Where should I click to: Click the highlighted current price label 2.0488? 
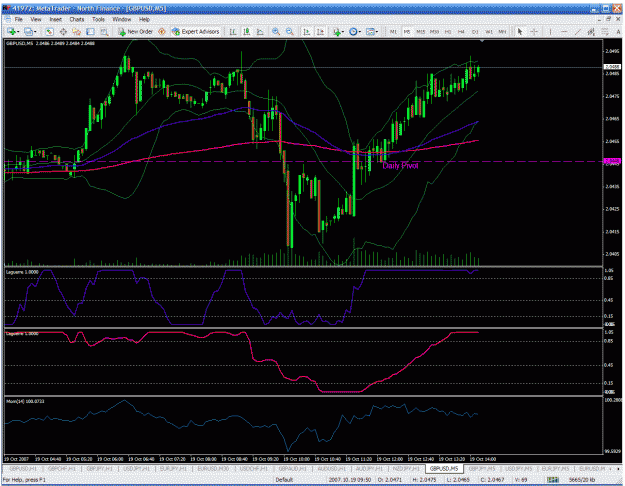click(612, 67)
